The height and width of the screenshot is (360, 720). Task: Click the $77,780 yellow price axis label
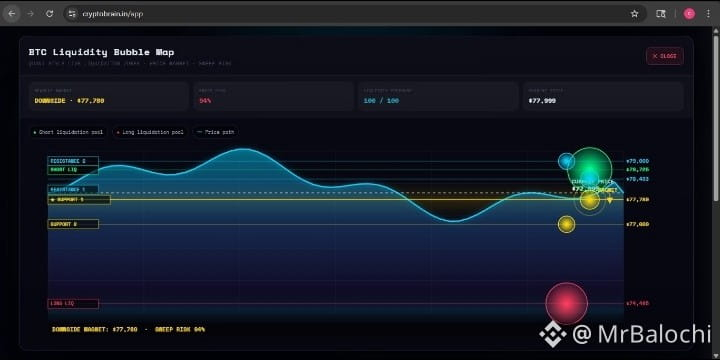pyautogui.click(x=637, y=200)
